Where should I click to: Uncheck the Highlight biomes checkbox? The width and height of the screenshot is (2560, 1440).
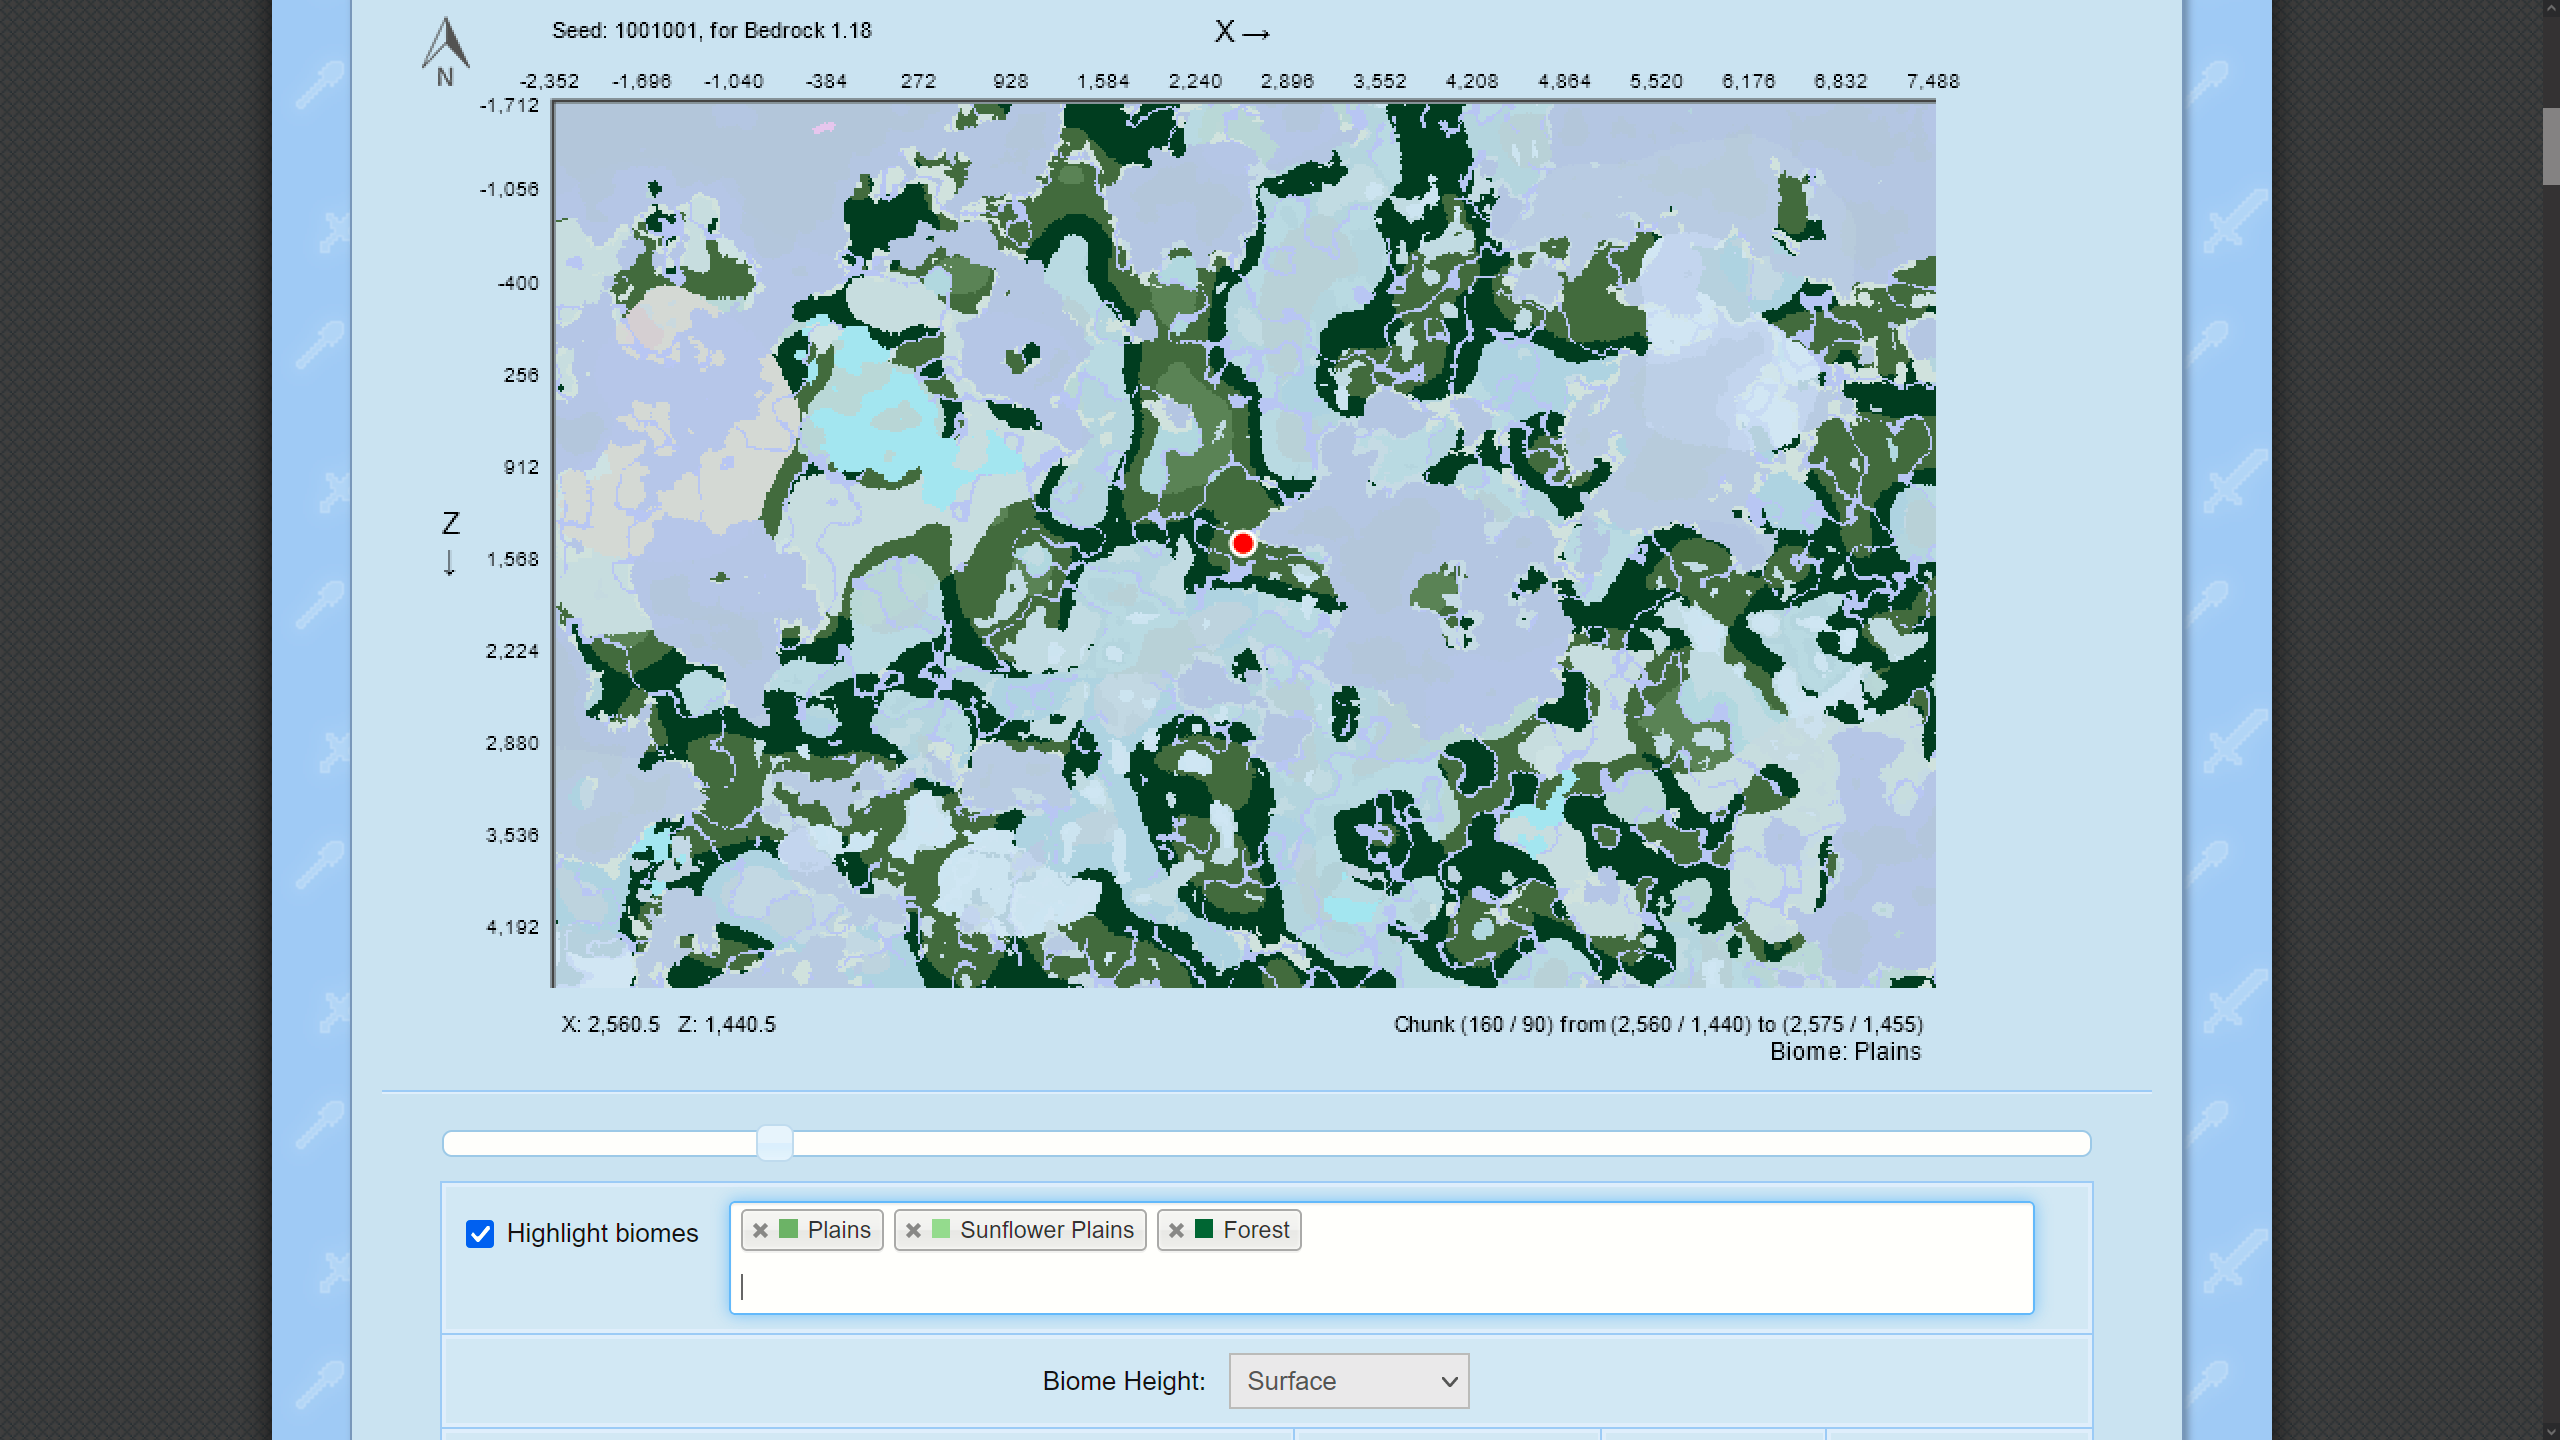480,1233
